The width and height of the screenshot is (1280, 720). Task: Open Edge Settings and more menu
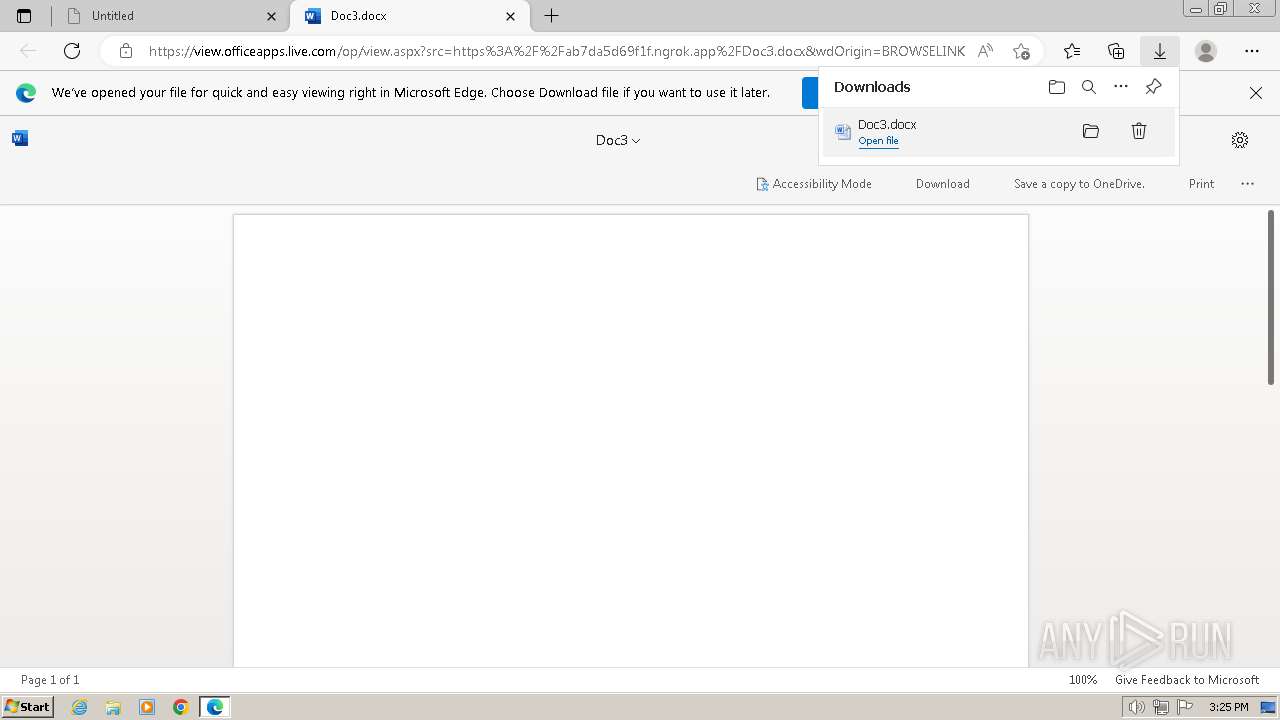(1252, 51)
